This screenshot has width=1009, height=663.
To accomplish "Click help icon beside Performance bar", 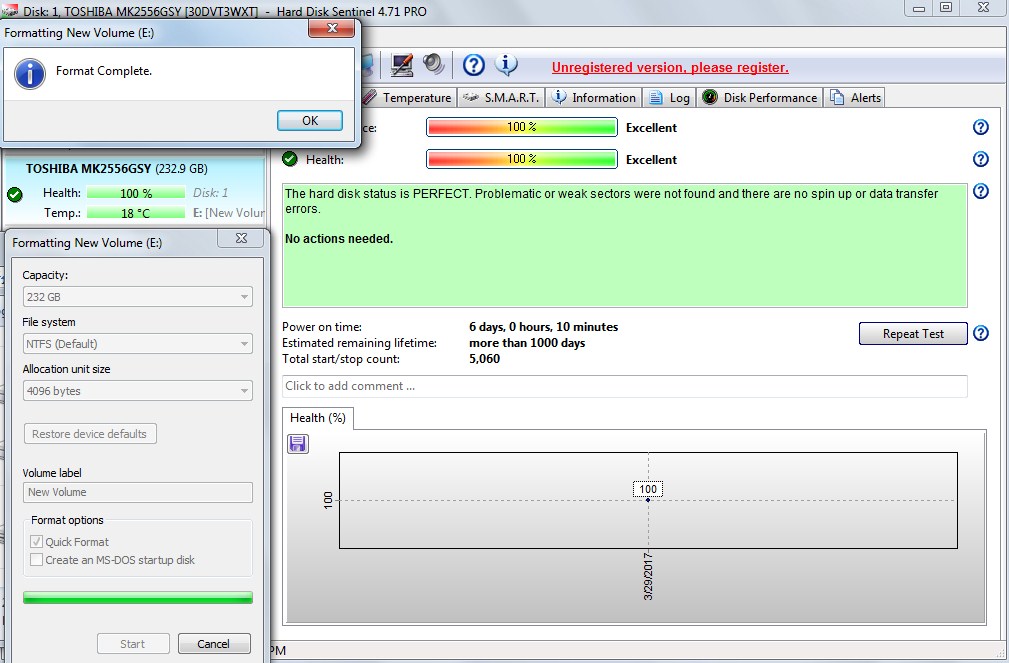I will tap(981, 127).
